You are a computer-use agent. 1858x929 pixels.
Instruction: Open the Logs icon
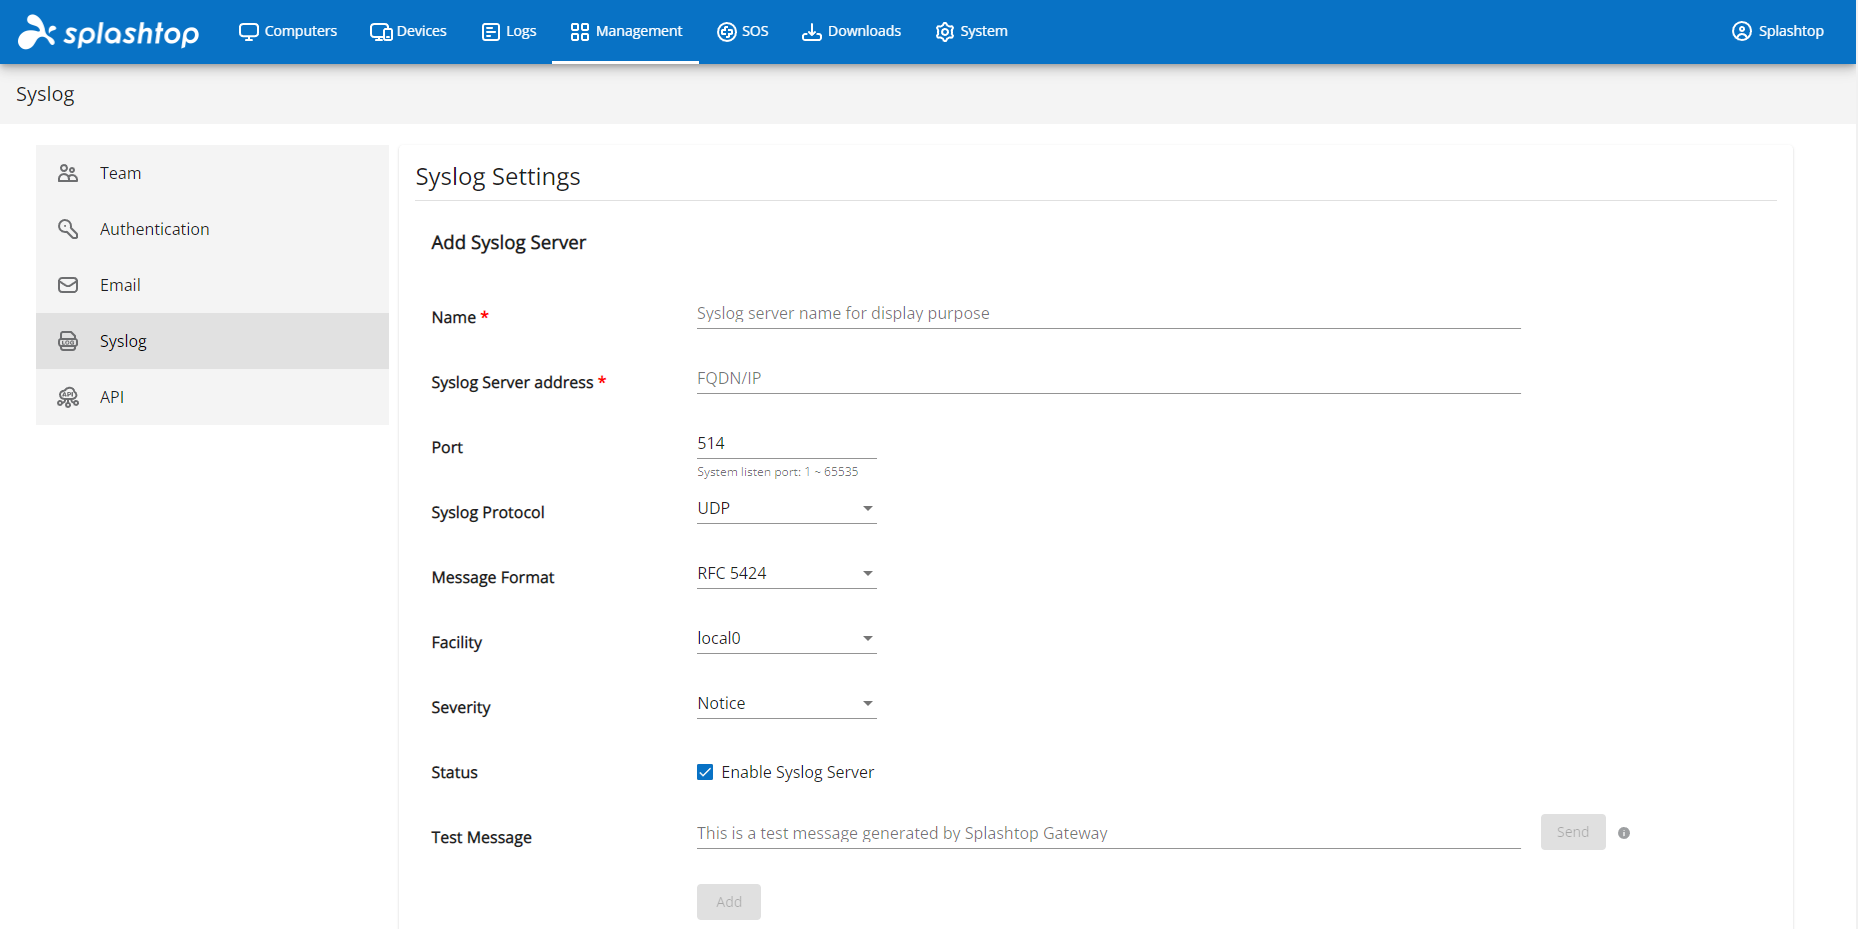490,31
